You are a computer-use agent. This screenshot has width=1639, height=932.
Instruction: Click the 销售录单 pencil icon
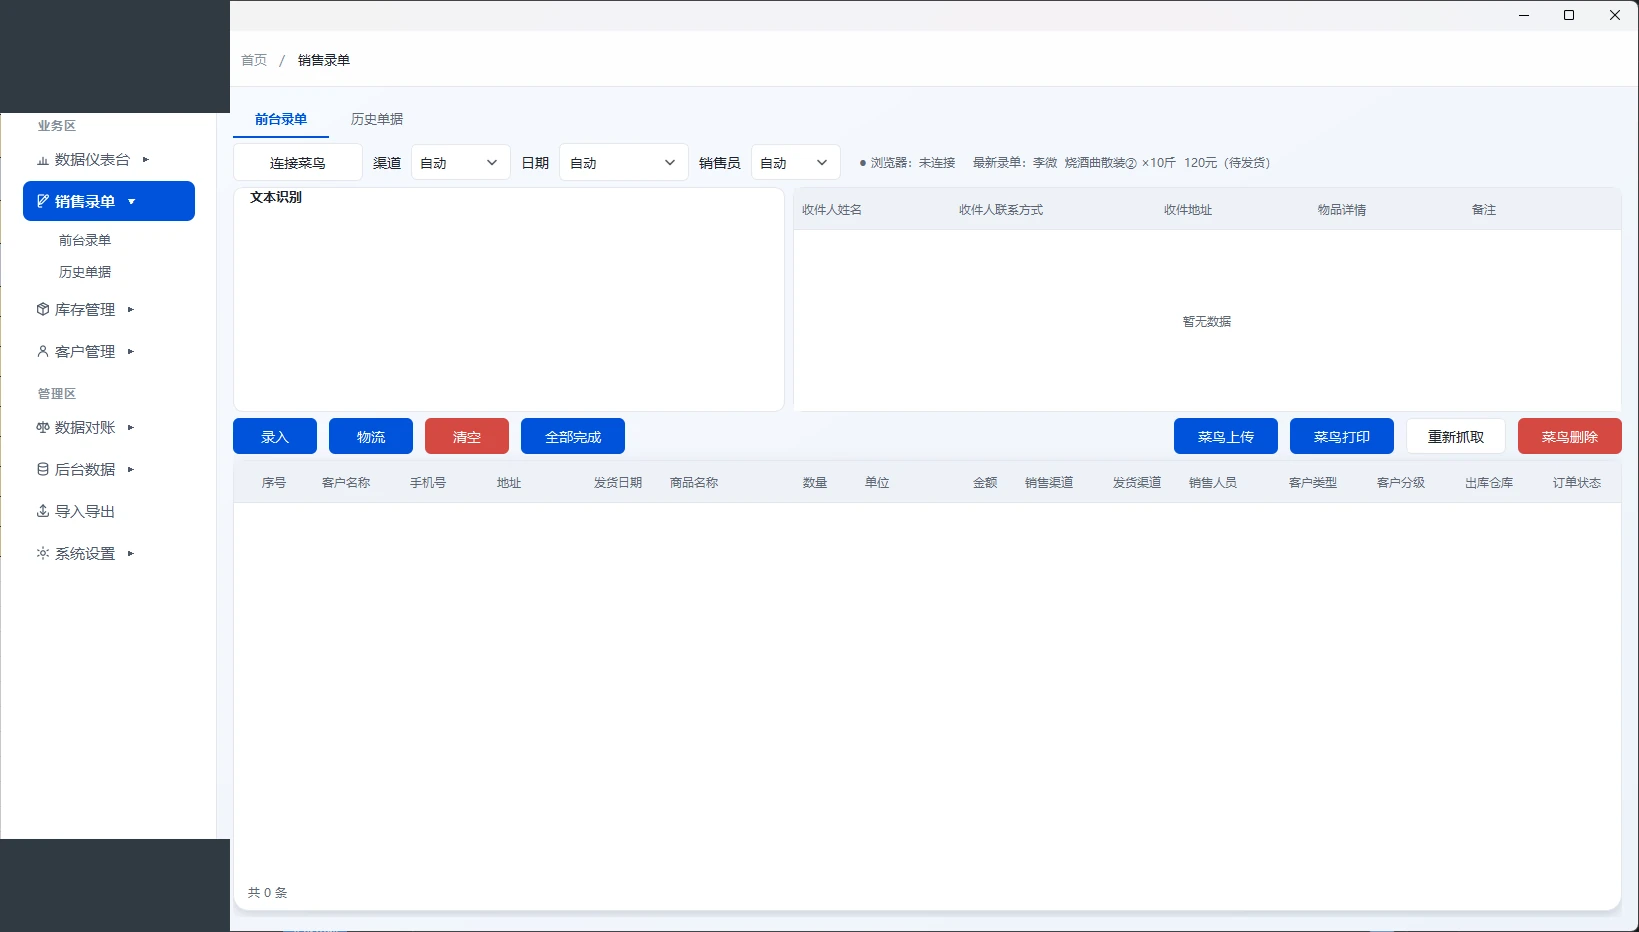43,201
